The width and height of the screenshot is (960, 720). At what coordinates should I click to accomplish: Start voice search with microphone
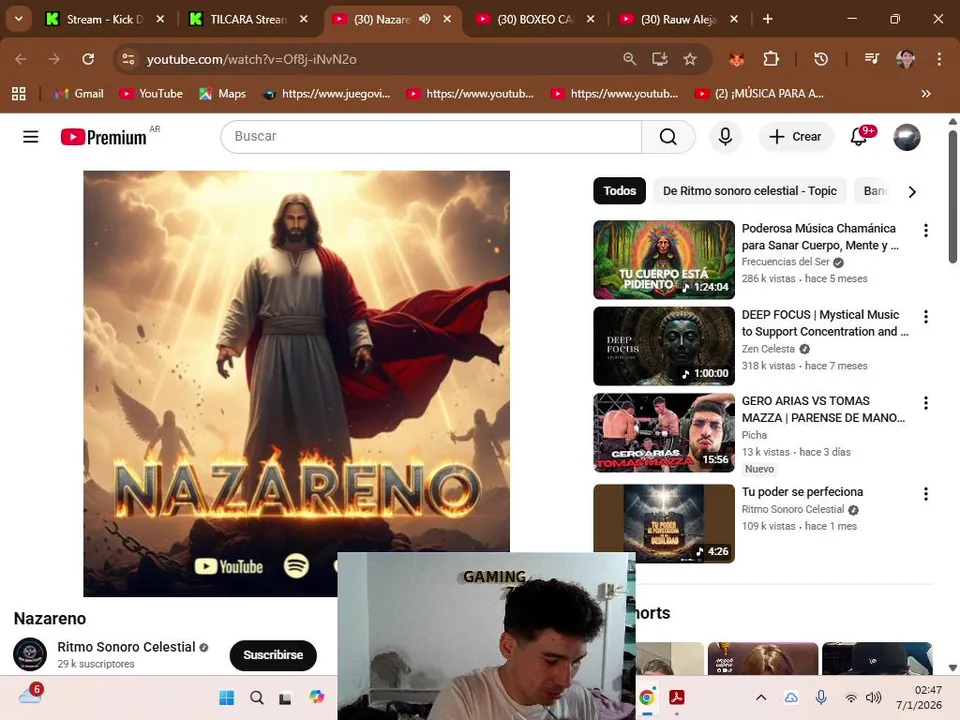click(x=725, y=137)
